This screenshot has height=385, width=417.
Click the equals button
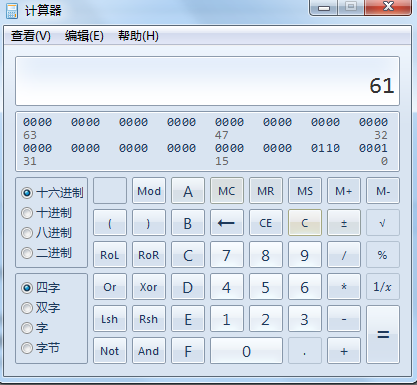tap(383, 334)
